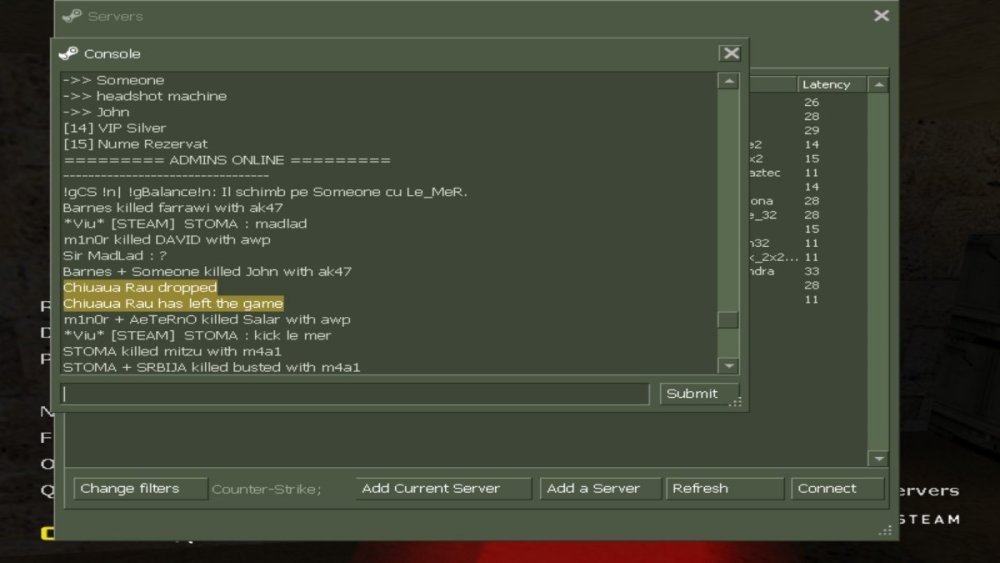1000x563 pixels.
Task: Select server row with latency 26
Action: tap(808, 102)
